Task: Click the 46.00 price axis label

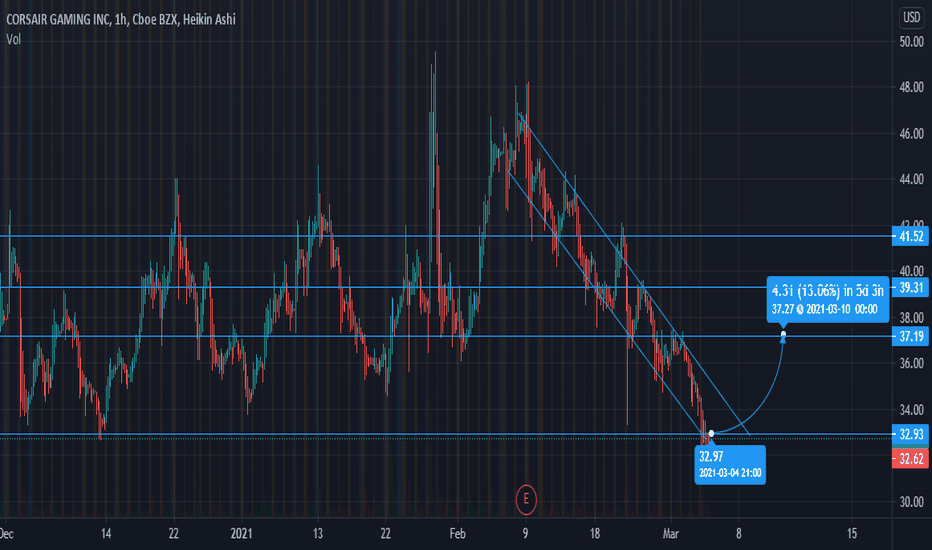Action: click(911, 133)
